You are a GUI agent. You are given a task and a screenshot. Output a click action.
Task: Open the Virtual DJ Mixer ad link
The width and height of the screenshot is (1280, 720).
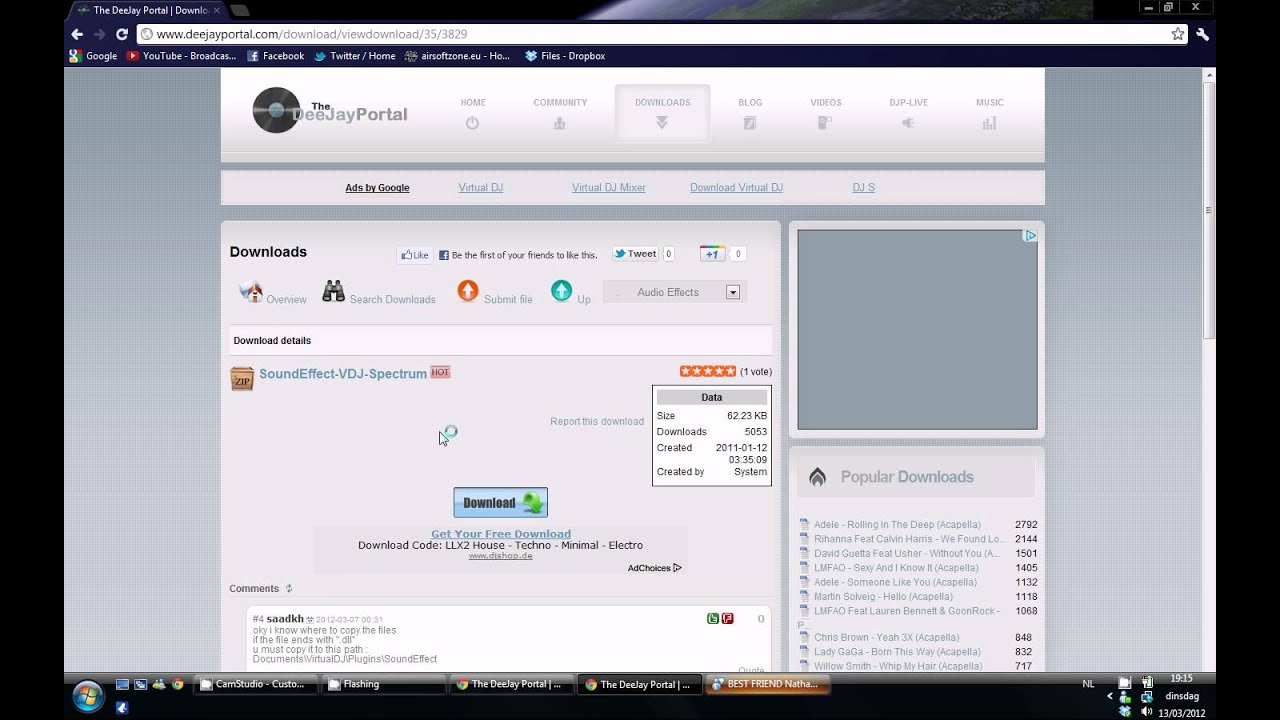click(x=609, y=188)
